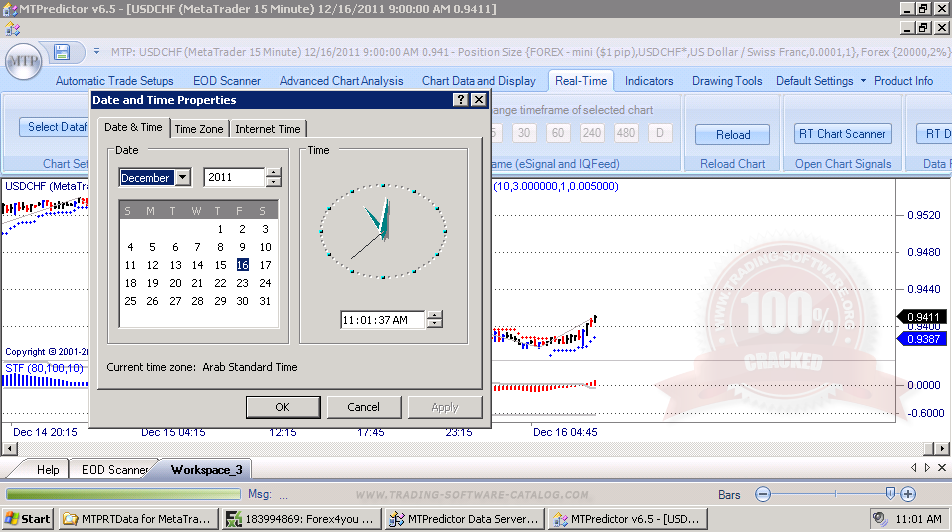Open the quick access toolbar arrow
The image size is (952, 532).
(96, 52)
